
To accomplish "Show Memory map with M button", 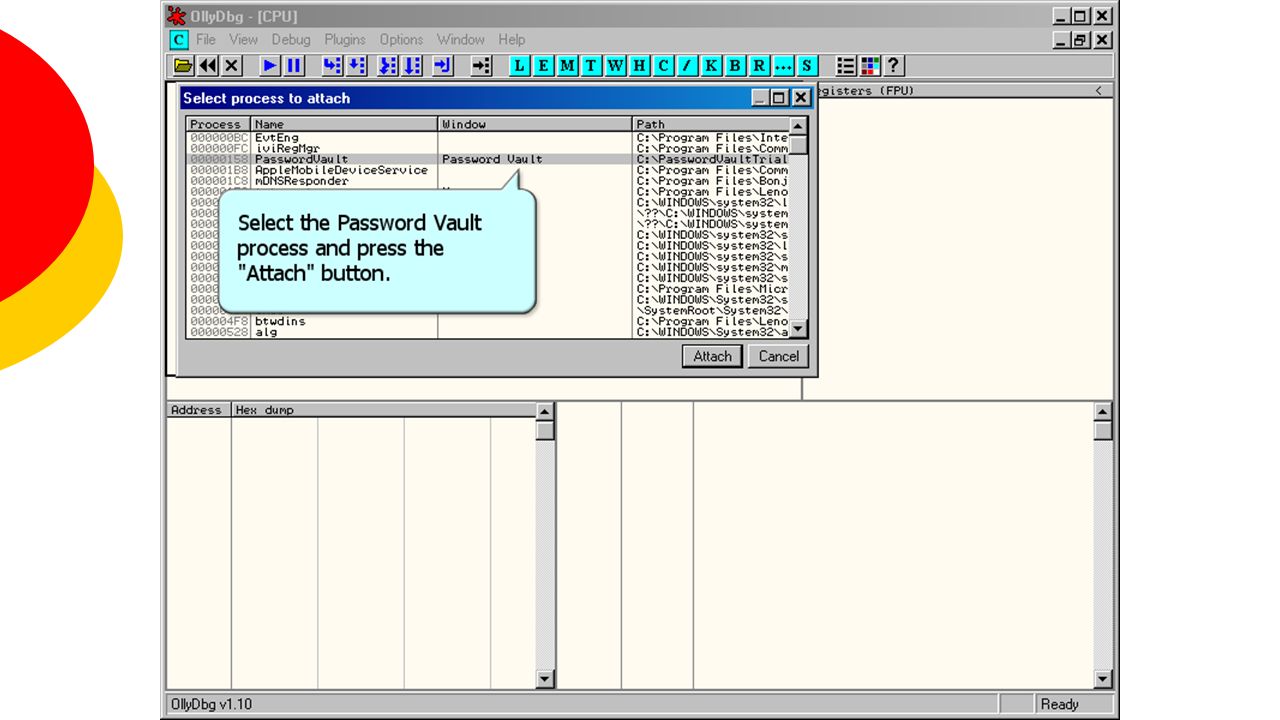I will (568, 65).
